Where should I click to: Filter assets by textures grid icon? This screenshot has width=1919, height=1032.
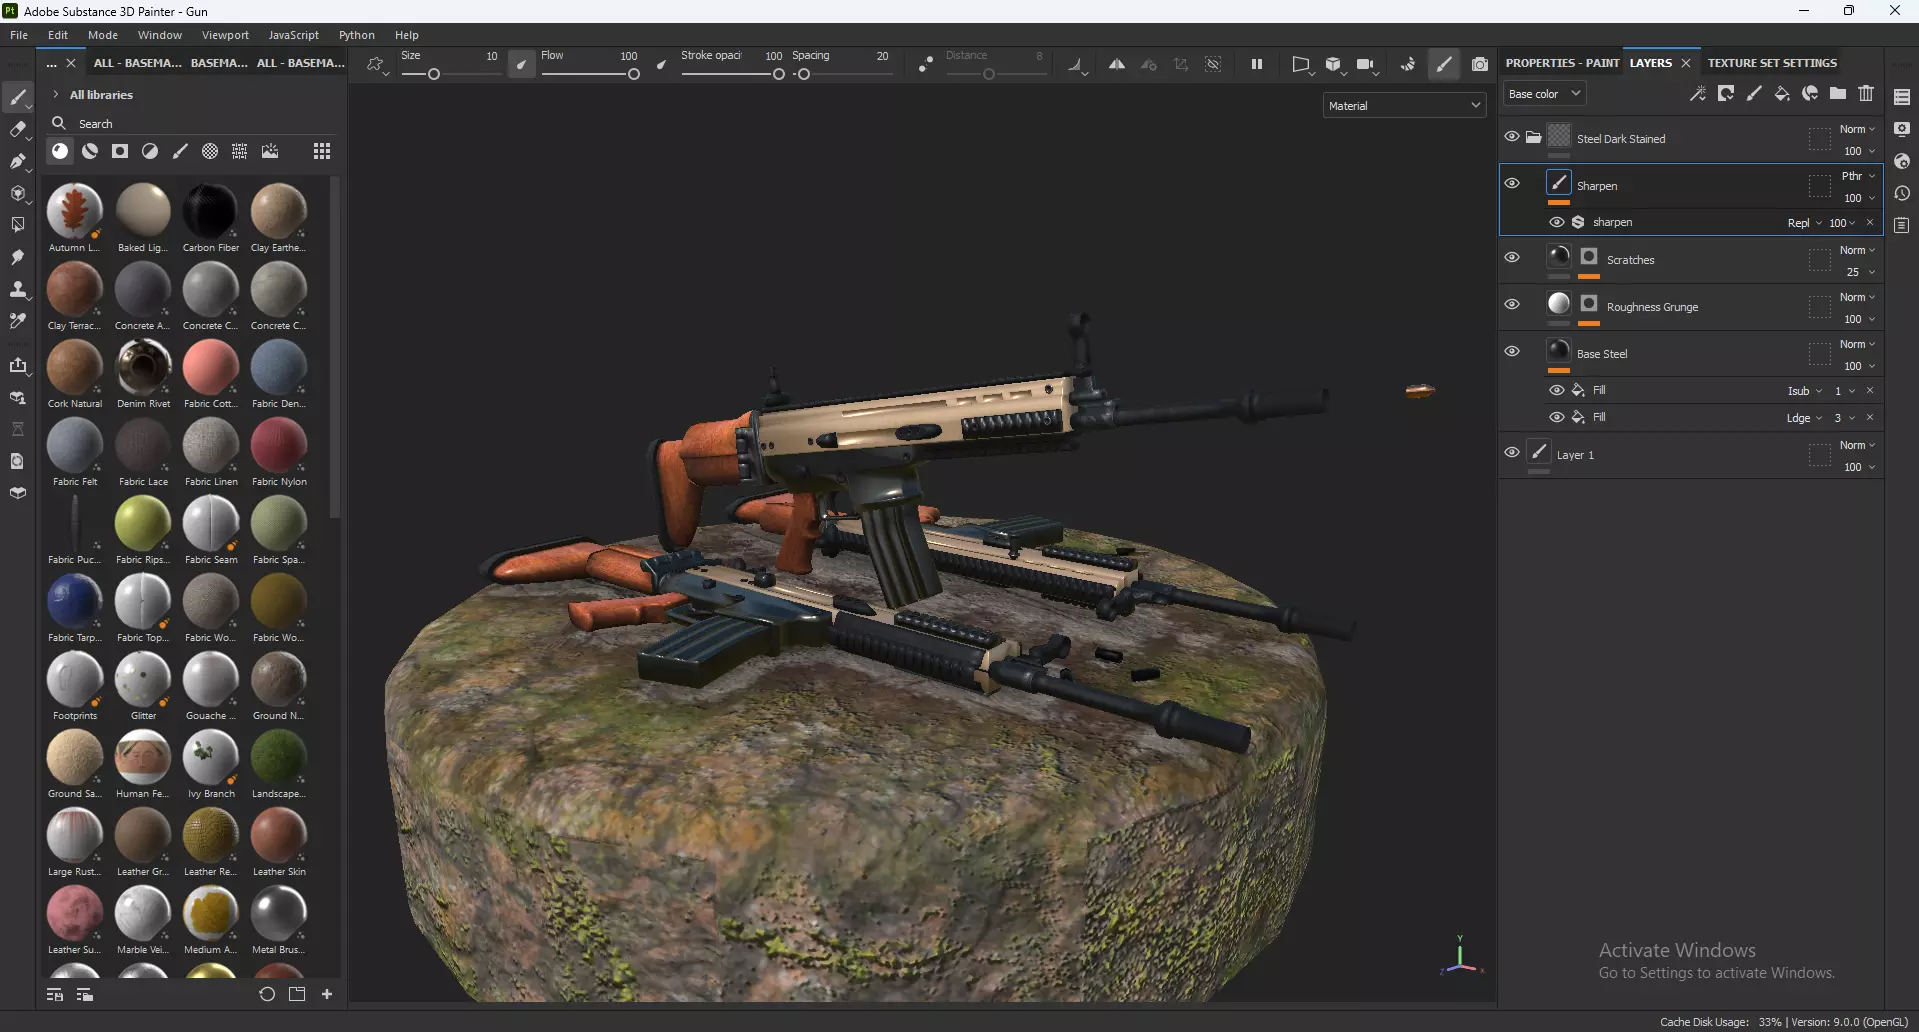point(240,151)
